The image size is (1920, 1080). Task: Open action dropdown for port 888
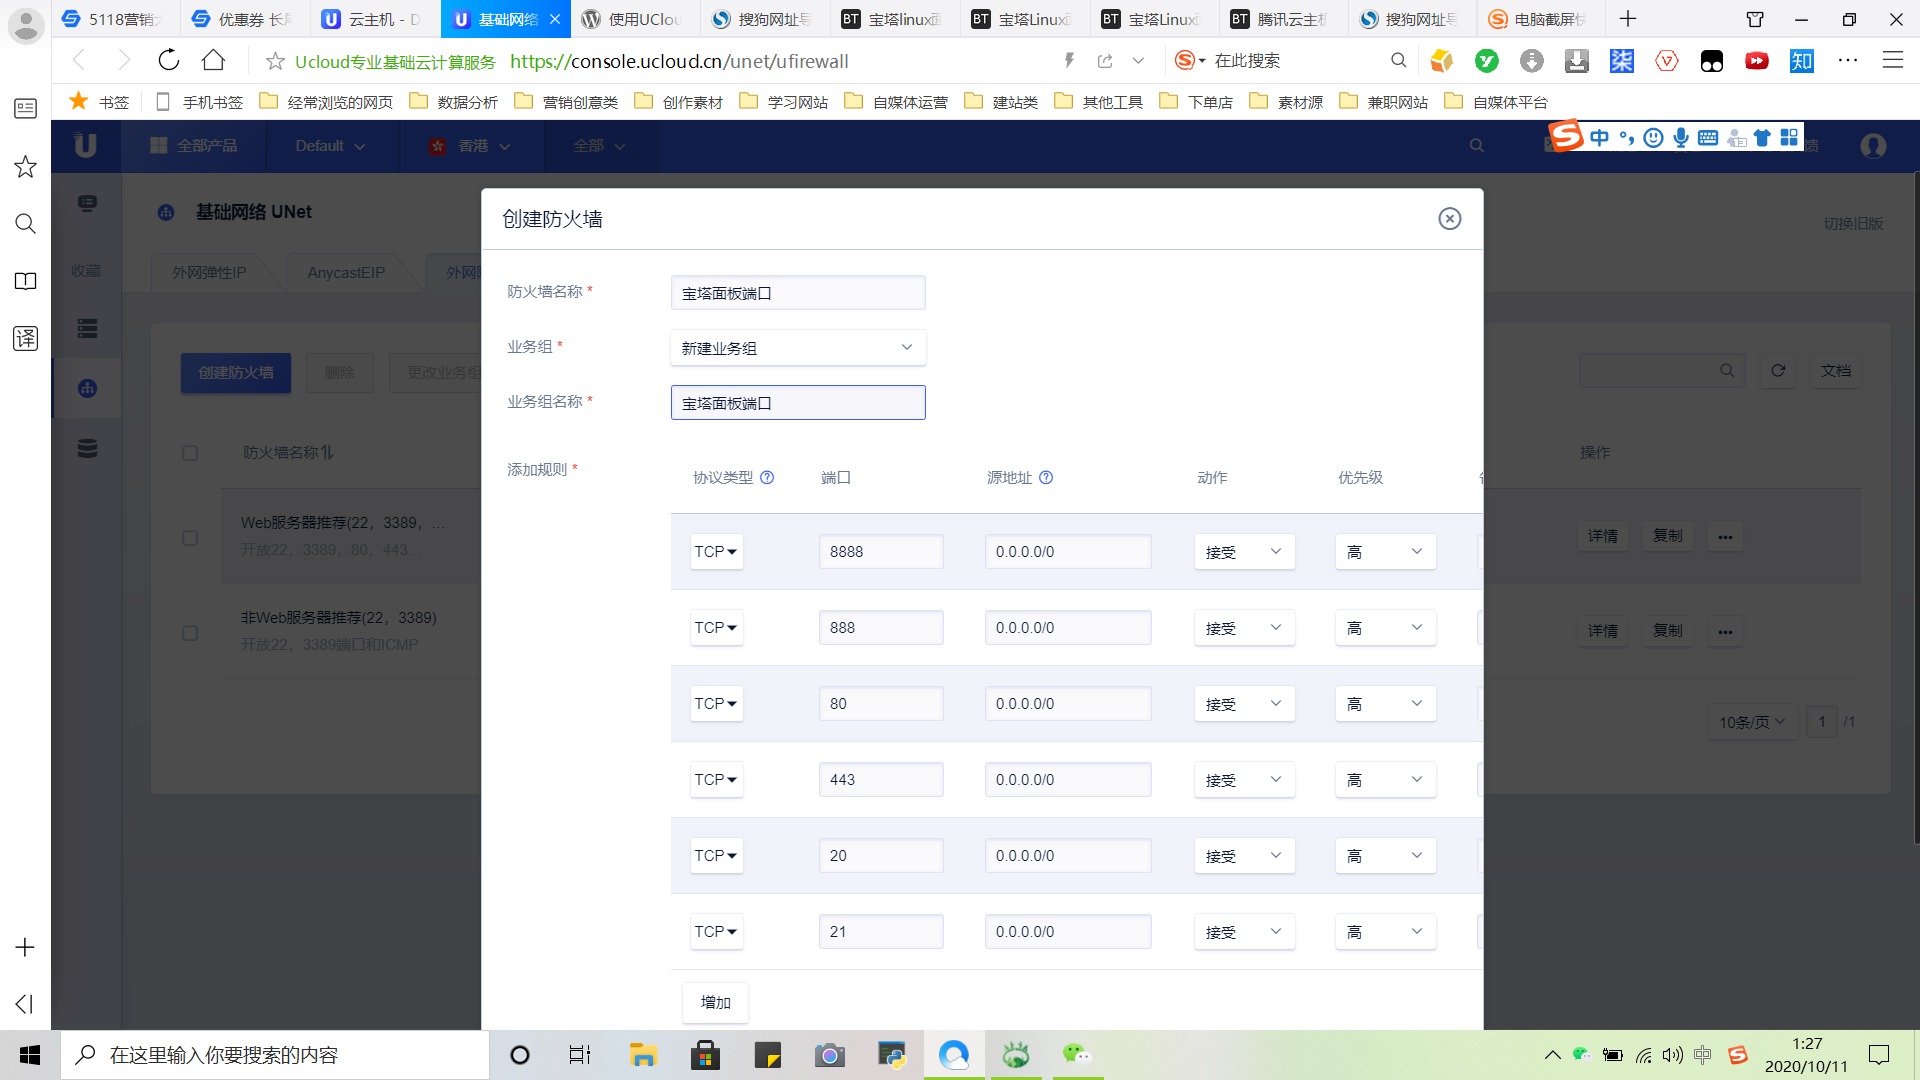click(1244, 628)
